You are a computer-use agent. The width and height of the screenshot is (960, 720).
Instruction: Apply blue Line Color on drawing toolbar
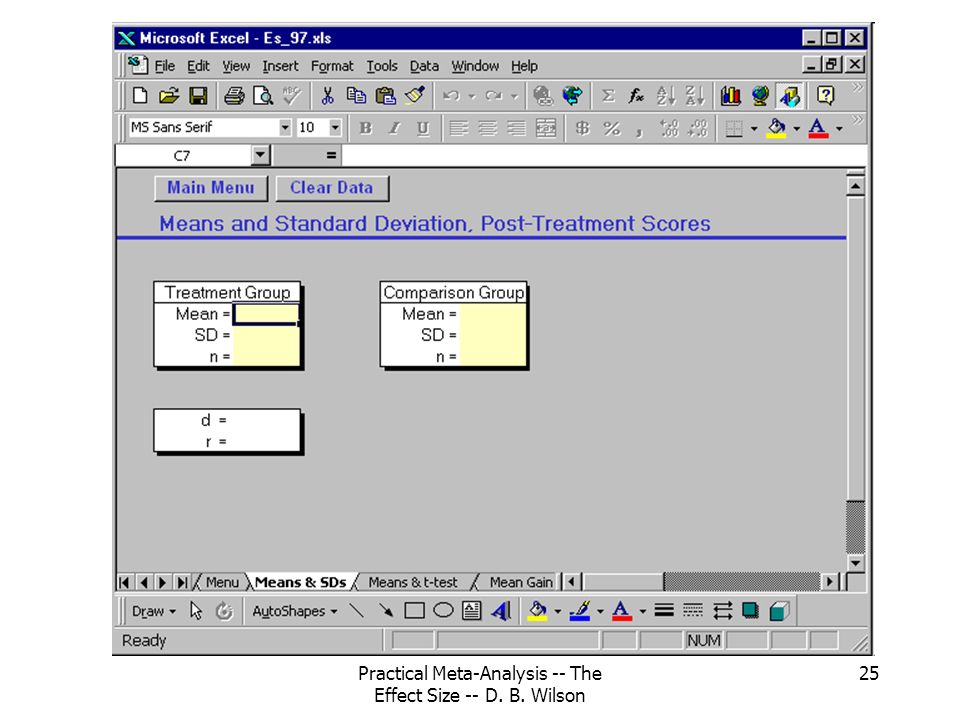click(579, 610)
